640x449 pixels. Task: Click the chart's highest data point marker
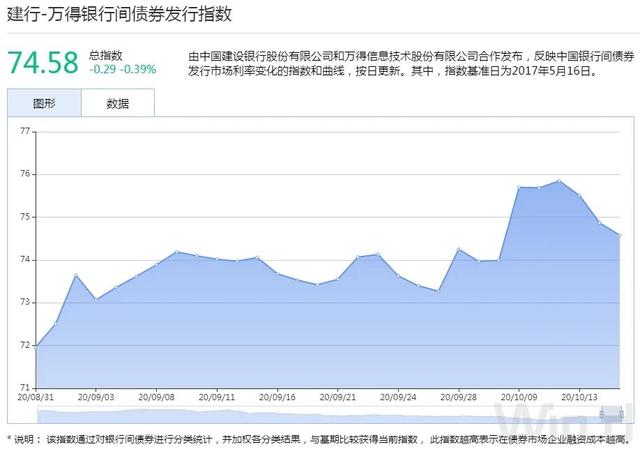click(x=559, y=181)
